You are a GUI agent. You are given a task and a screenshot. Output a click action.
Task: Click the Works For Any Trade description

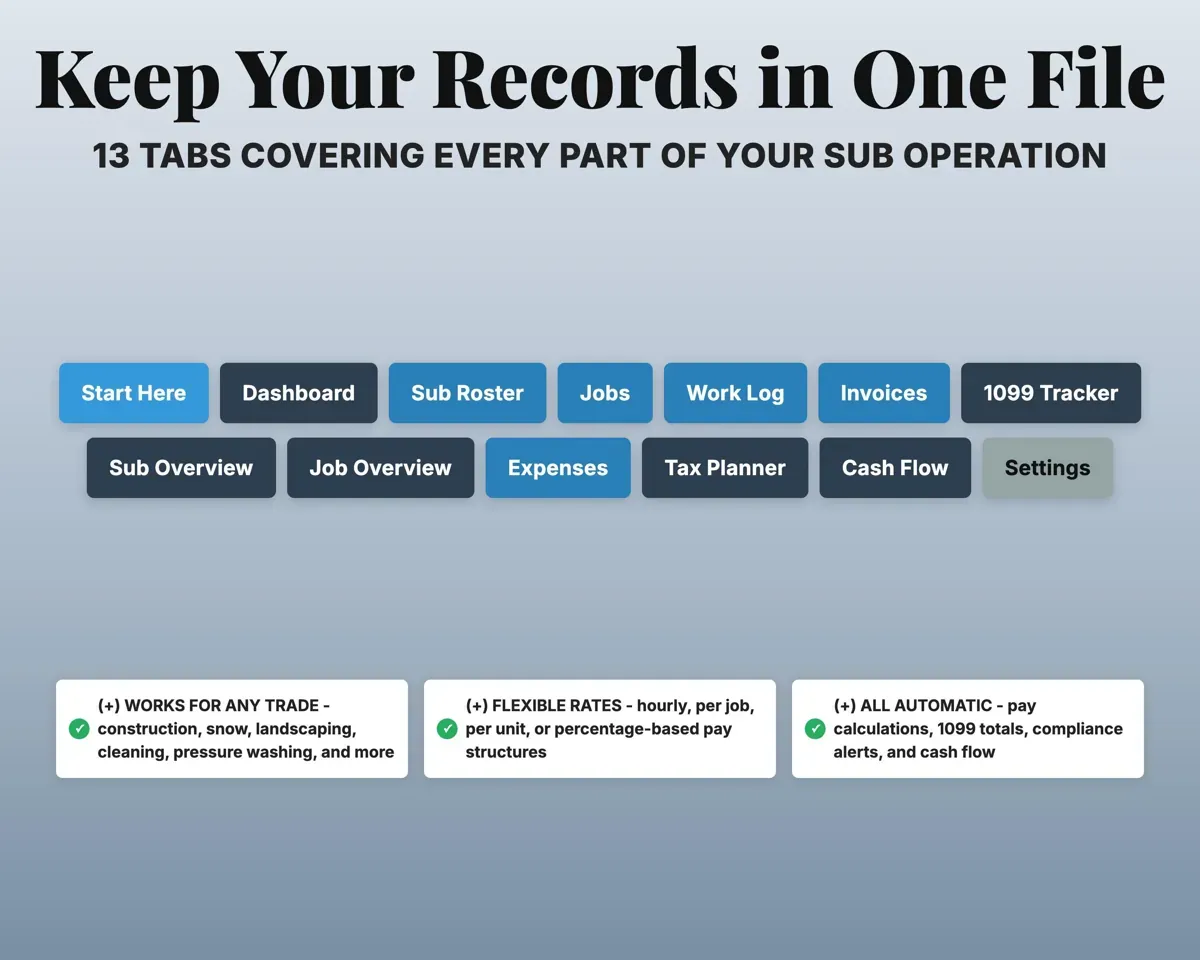pos(246,729)
